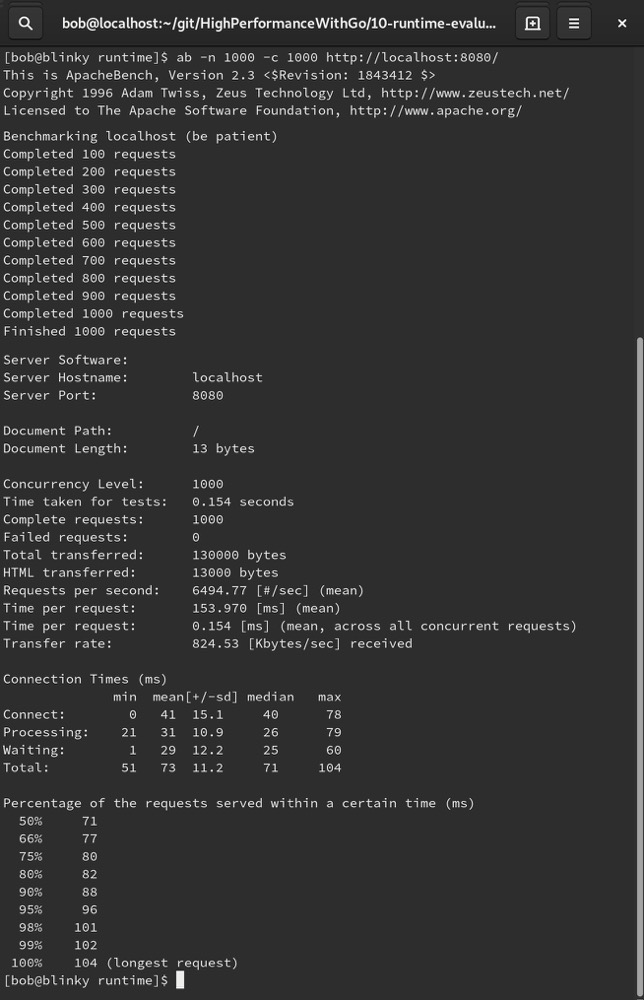Click the 0.154 seconds time taken value
This screenshot has height=1000, width=644.
[243, 502]
